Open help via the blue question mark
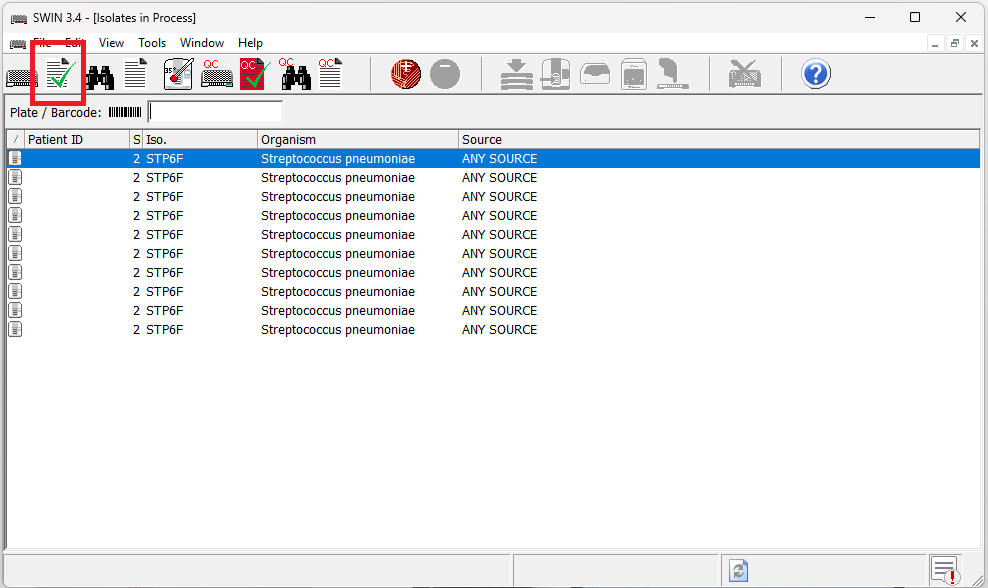This screenshot has width=988, height=588. click(x=816, y=74)
